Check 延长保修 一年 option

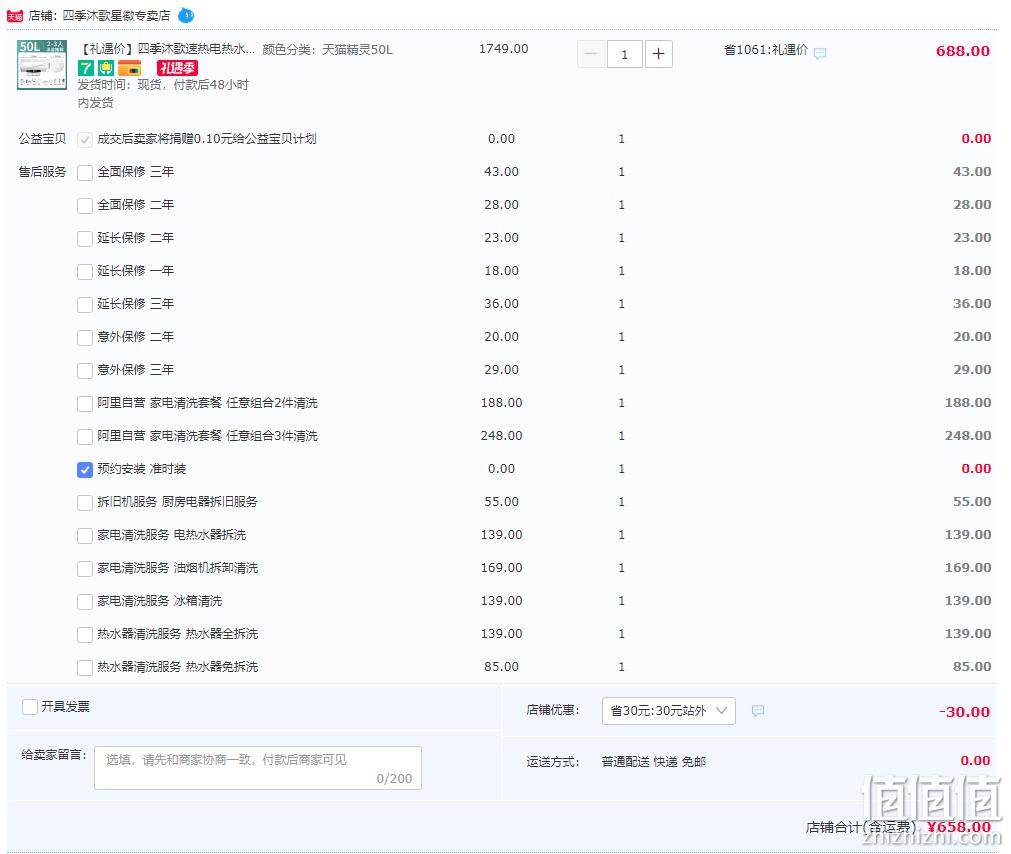pyautogui.click(x=84, y=271)
